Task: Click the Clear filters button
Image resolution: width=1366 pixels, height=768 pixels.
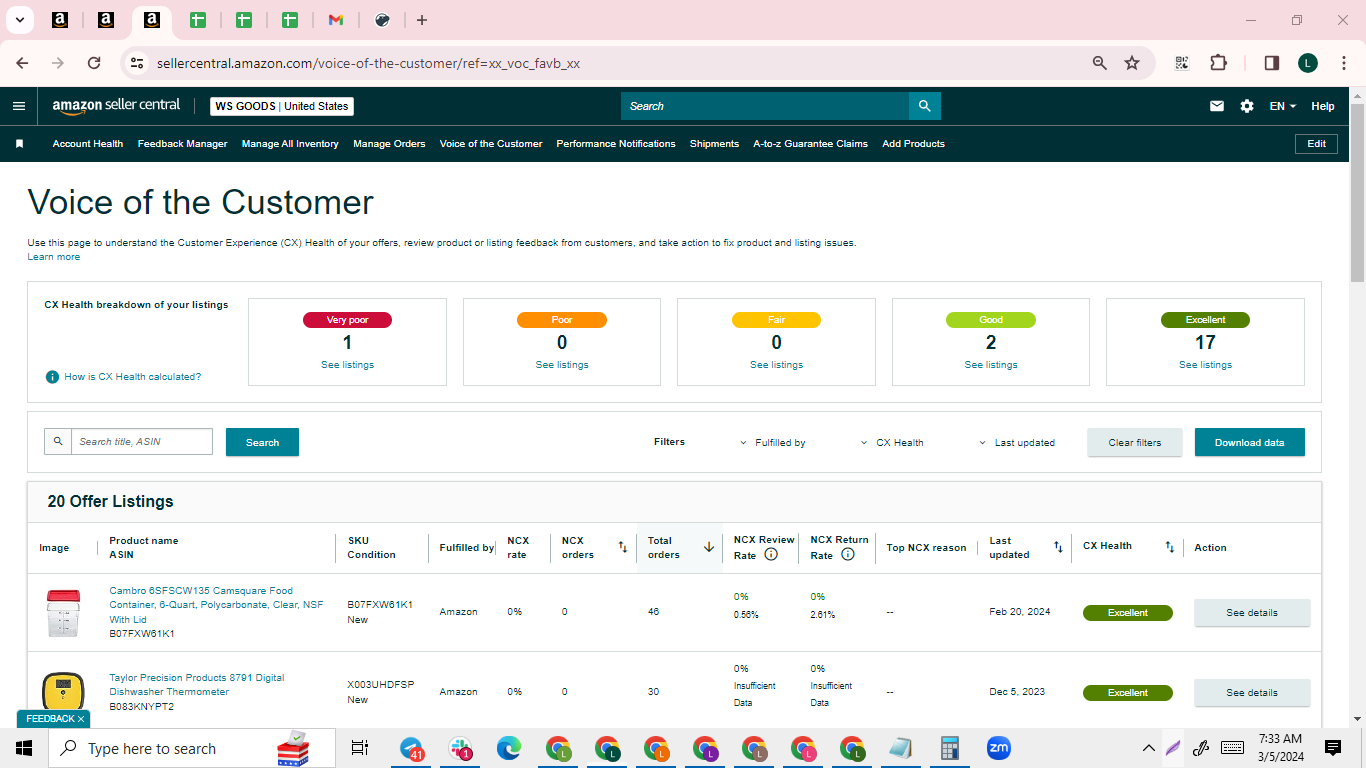Action: click(x=1135, y=442)
